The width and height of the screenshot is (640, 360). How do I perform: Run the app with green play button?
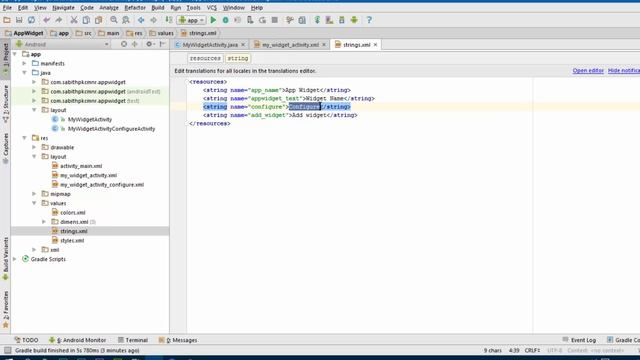pos(213,20)
